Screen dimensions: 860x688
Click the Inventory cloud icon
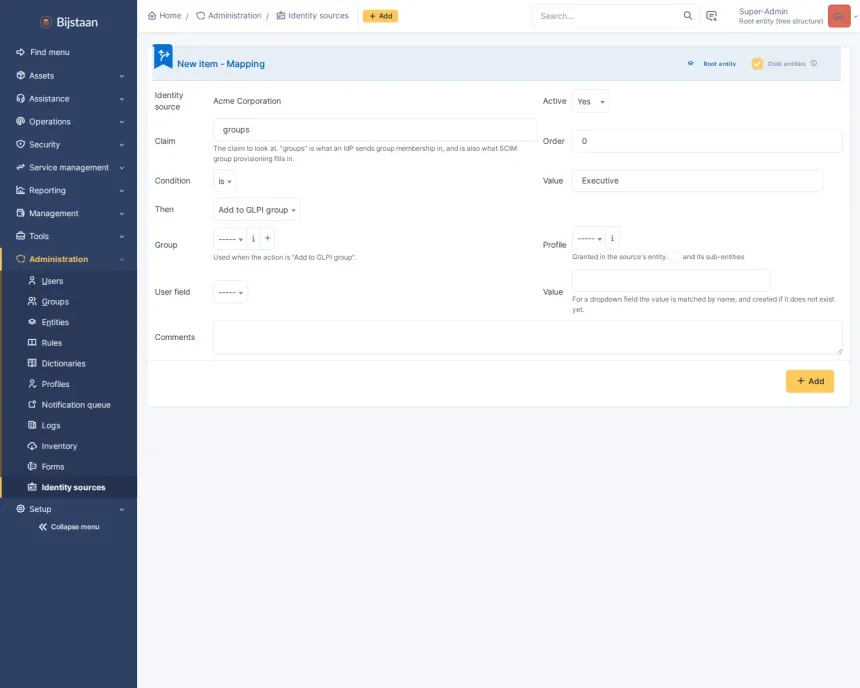(32, 446)
